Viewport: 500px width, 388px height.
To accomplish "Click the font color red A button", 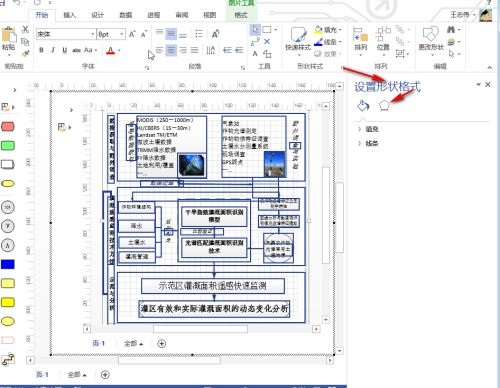I will (x=110, y=51).
